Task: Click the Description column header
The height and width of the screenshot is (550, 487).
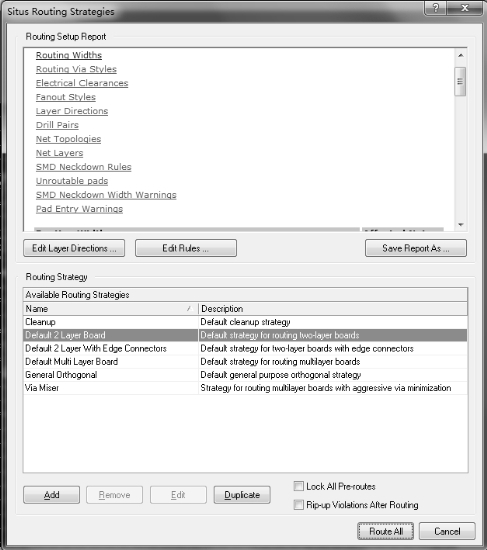Action: coord(333,309)
